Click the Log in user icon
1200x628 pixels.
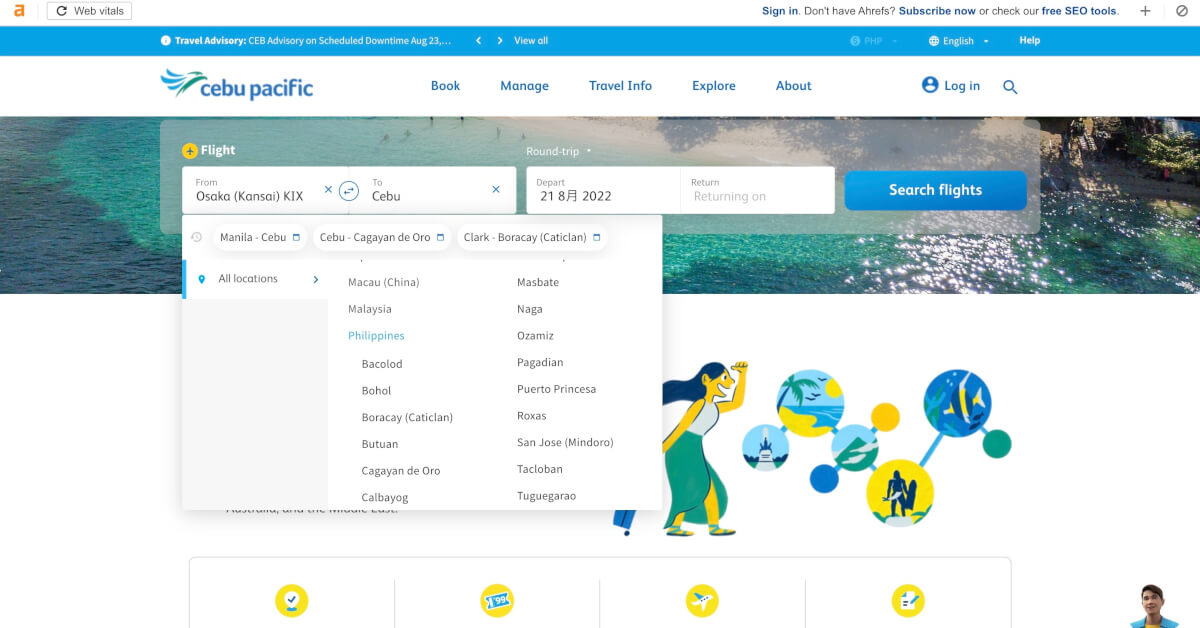click(930, 85)
